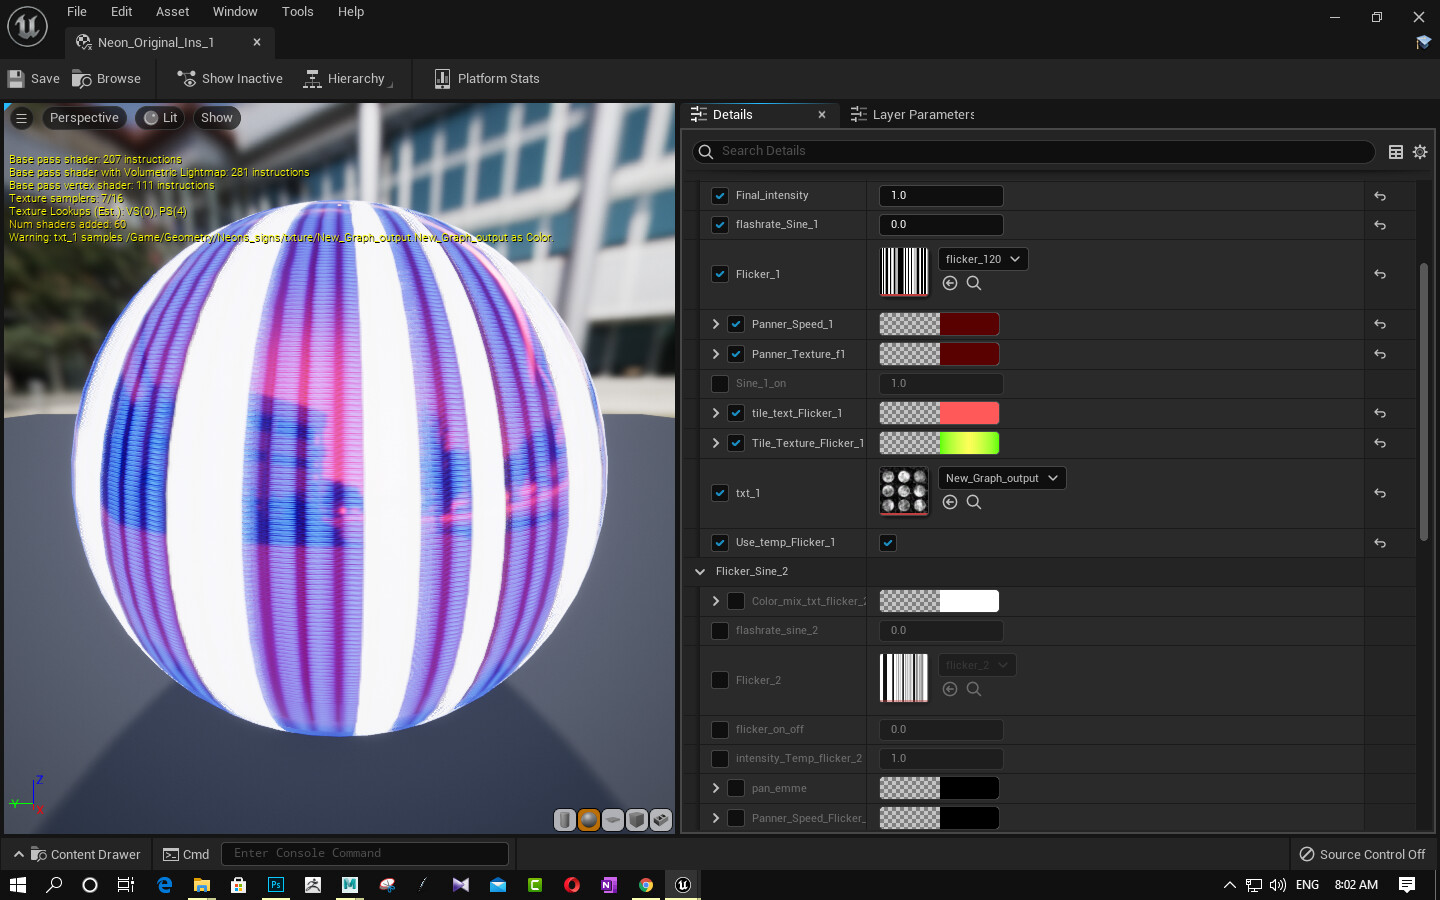Reset flashrate_Sine_1 to default
The image size is (1440, 900).
pos(1380,225)
